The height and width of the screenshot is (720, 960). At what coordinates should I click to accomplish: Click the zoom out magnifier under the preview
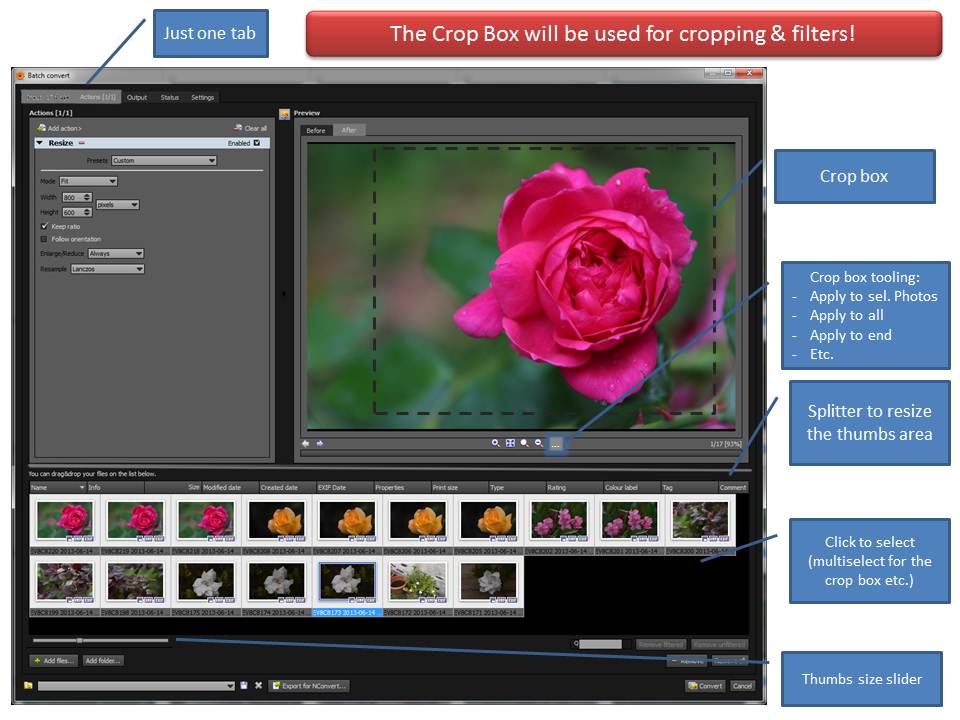[x=539, y=443]
